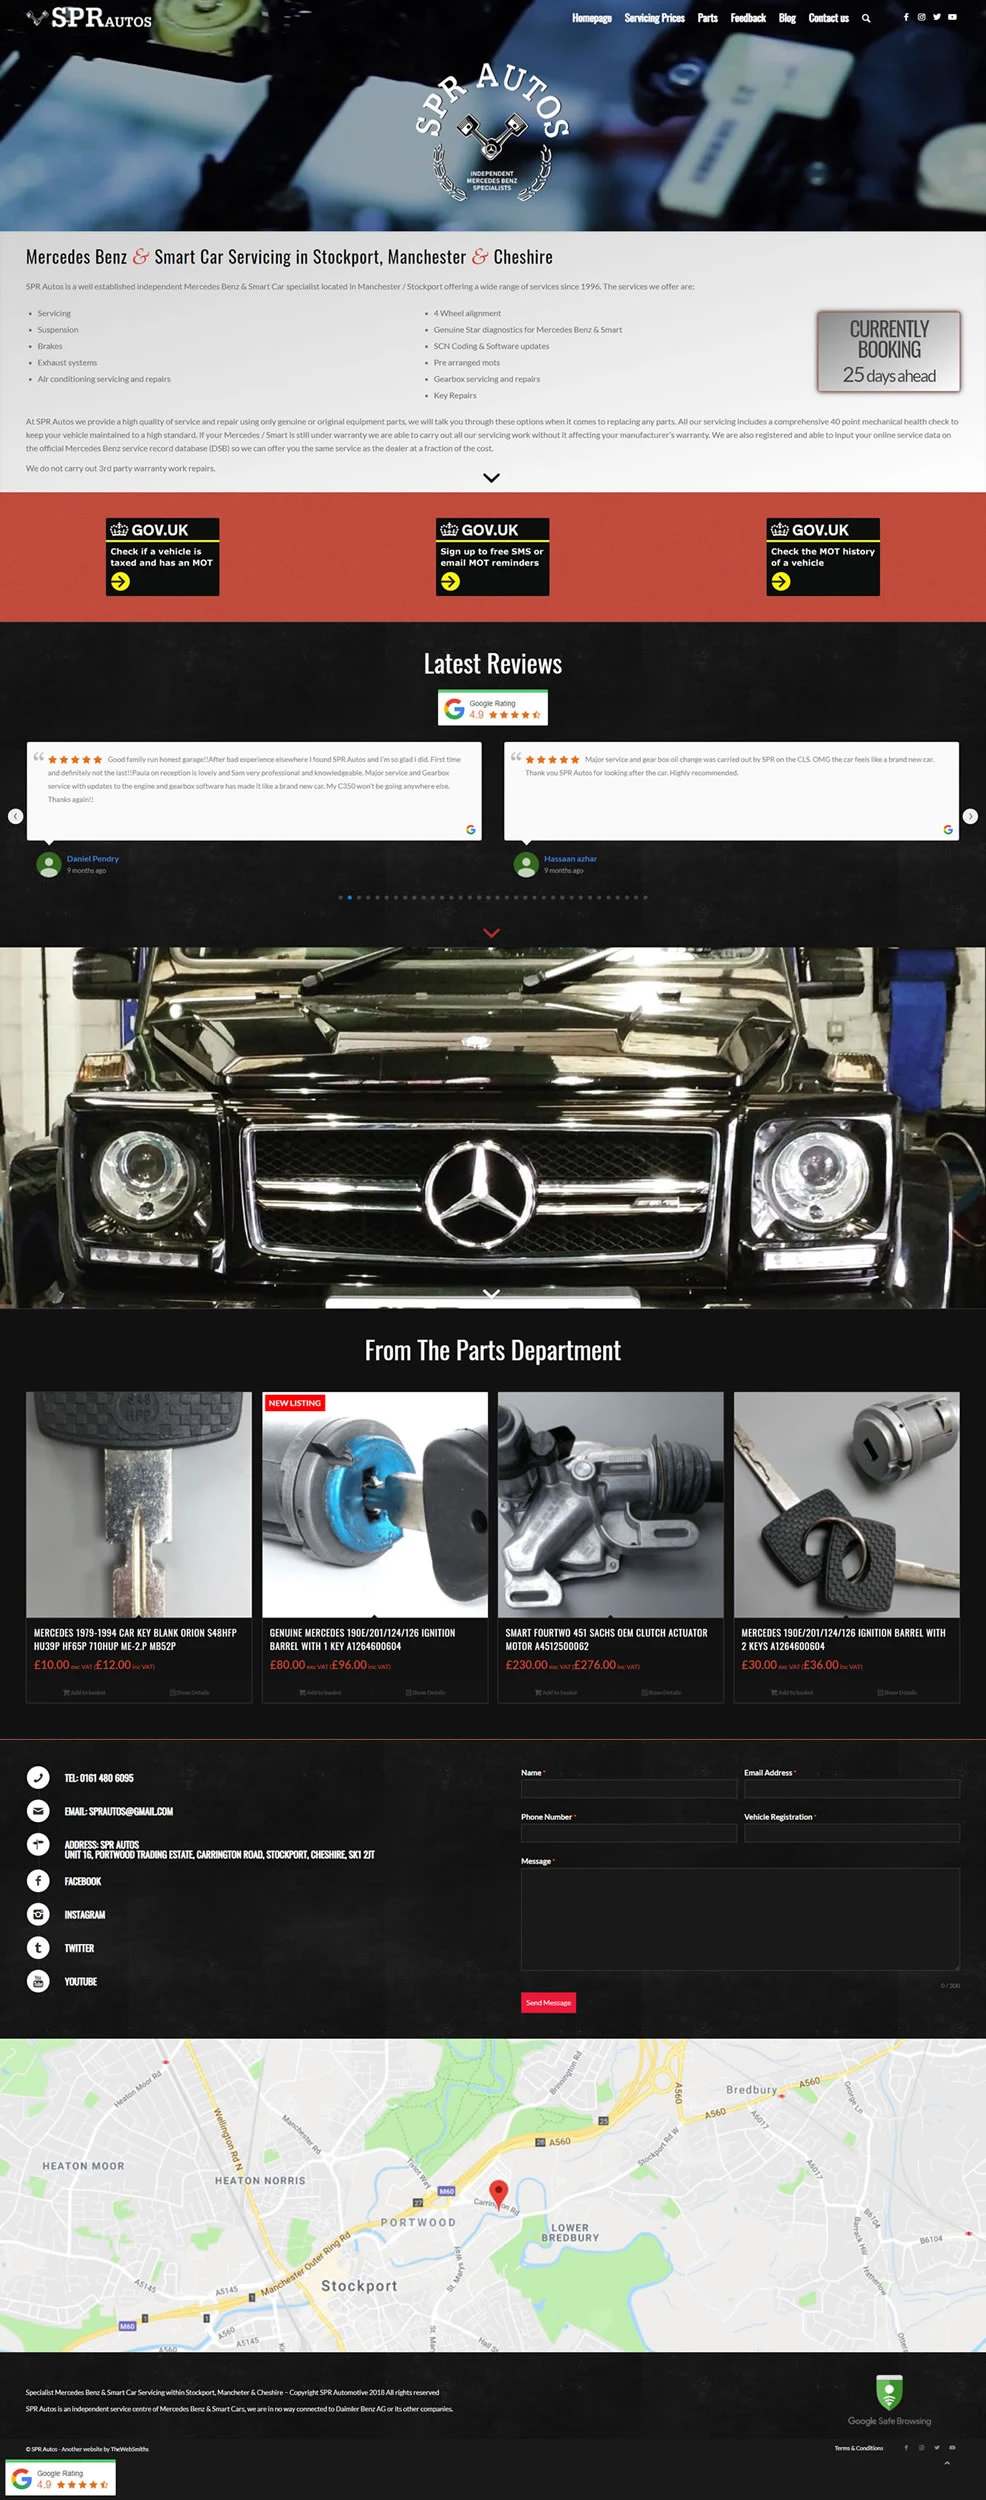Screen dimensions: 986x2500
Task: Click the Message text area
Action: (x=740, y=1919)
